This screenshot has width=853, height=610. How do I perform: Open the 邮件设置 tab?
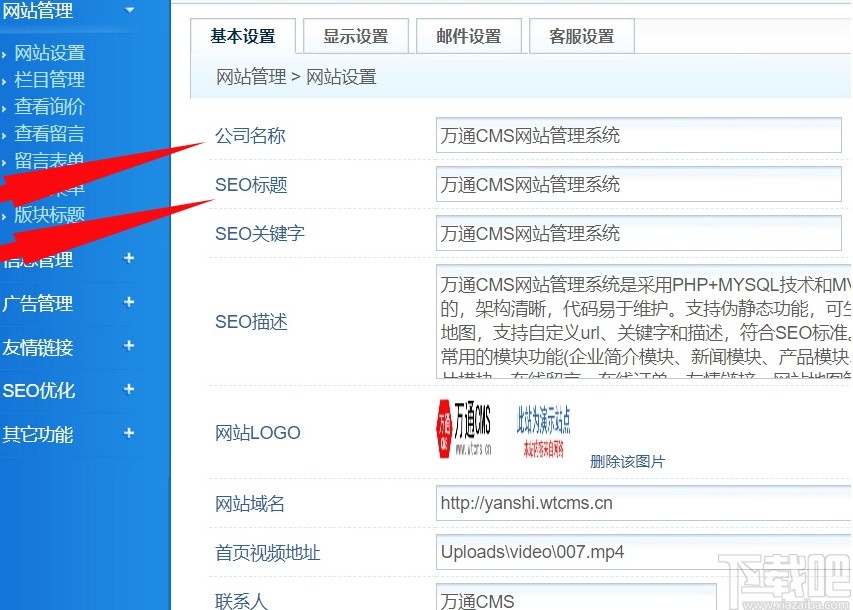click(468, 35)
